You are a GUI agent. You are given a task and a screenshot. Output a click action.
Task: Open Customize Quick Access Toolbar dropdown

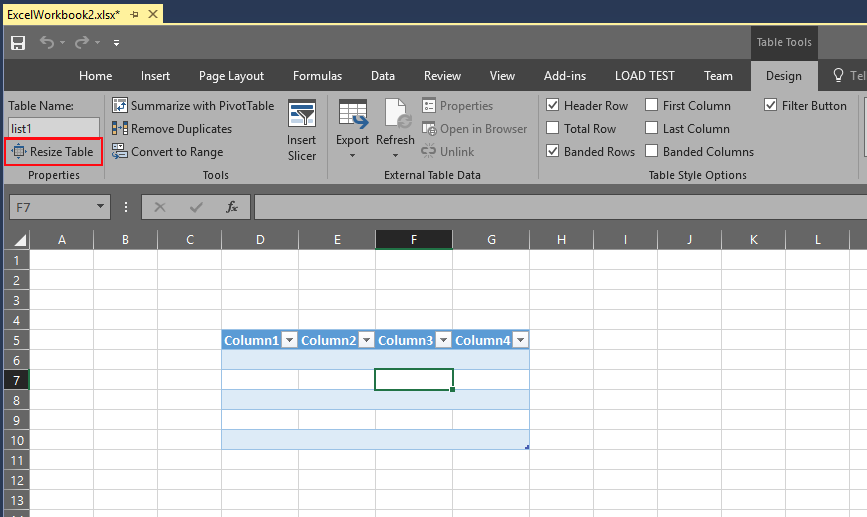(x=116, y=43)
